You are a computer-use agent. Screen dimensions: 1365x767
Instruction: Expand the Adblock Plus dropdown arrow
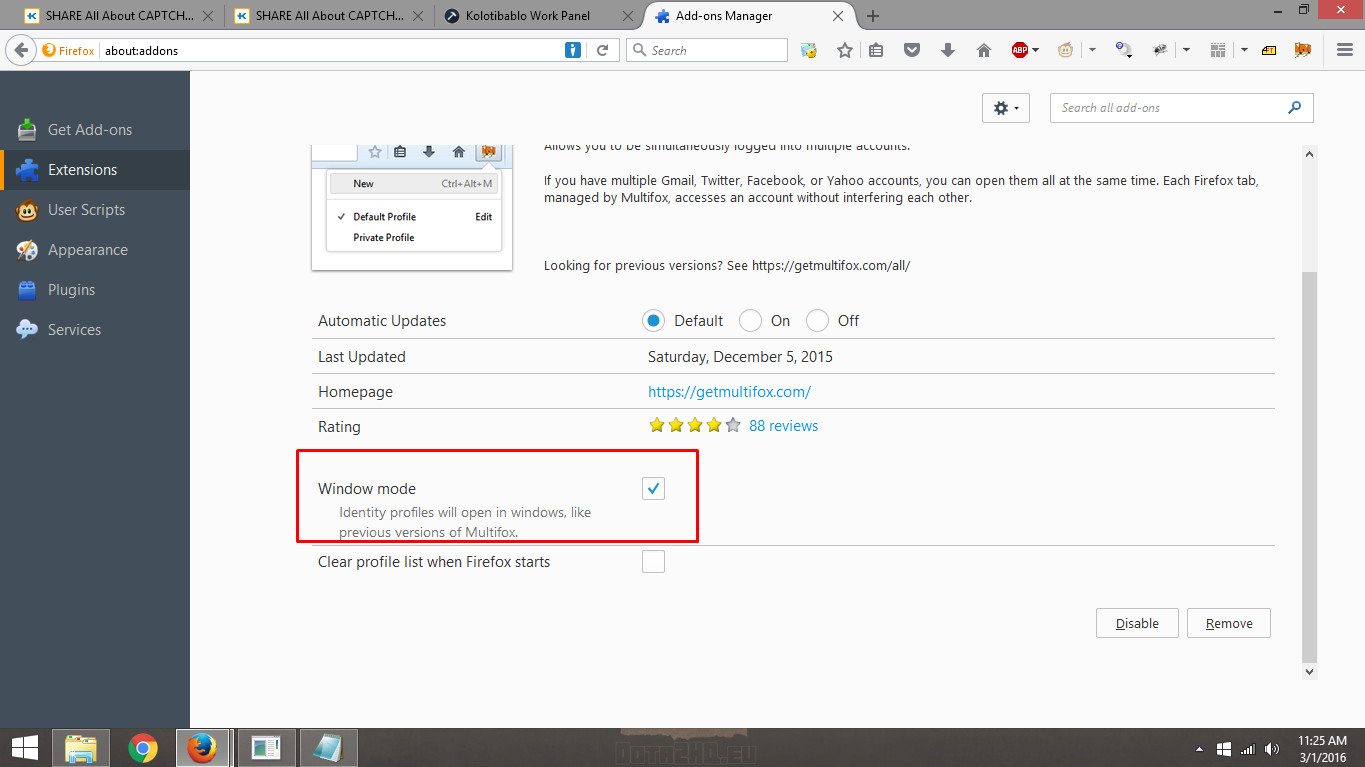[x=1036, y=50]
